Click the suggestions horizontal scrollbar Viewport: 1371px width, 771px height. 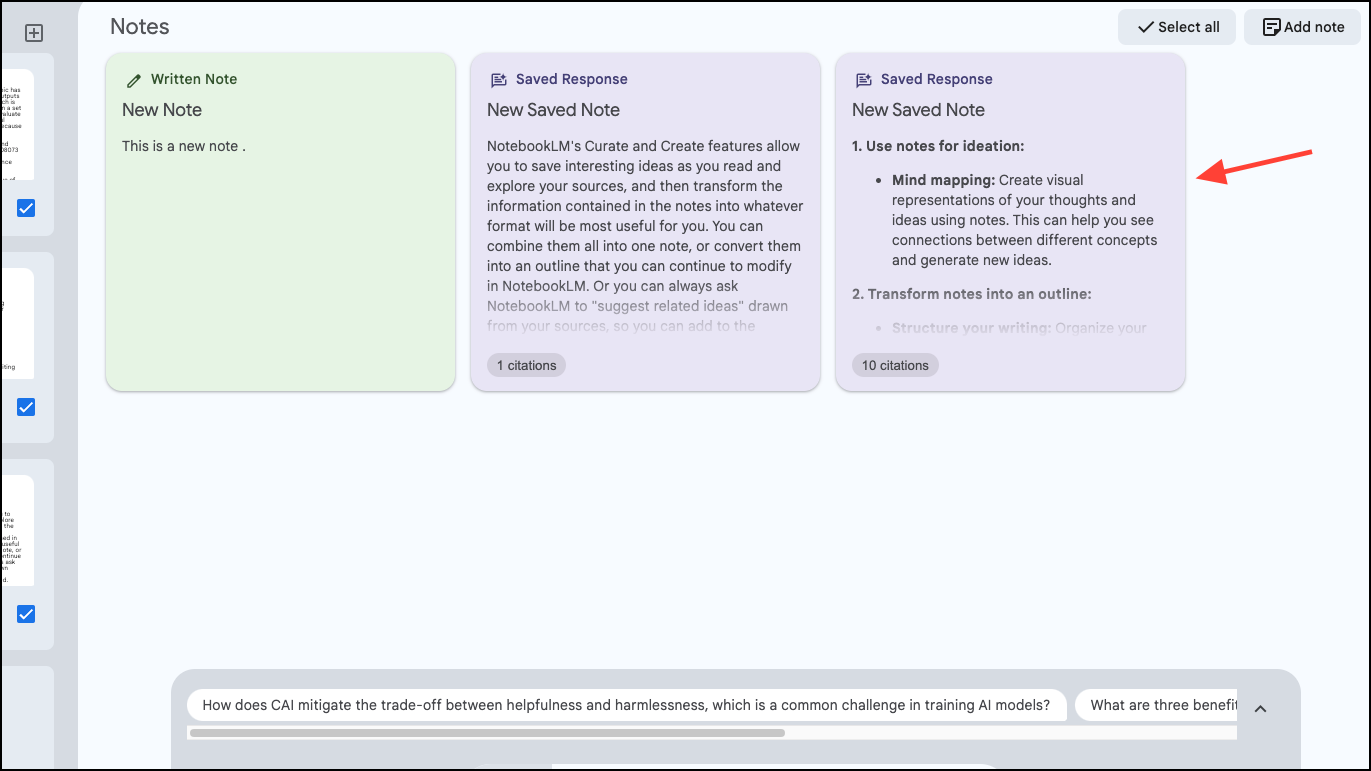point(487,733)
